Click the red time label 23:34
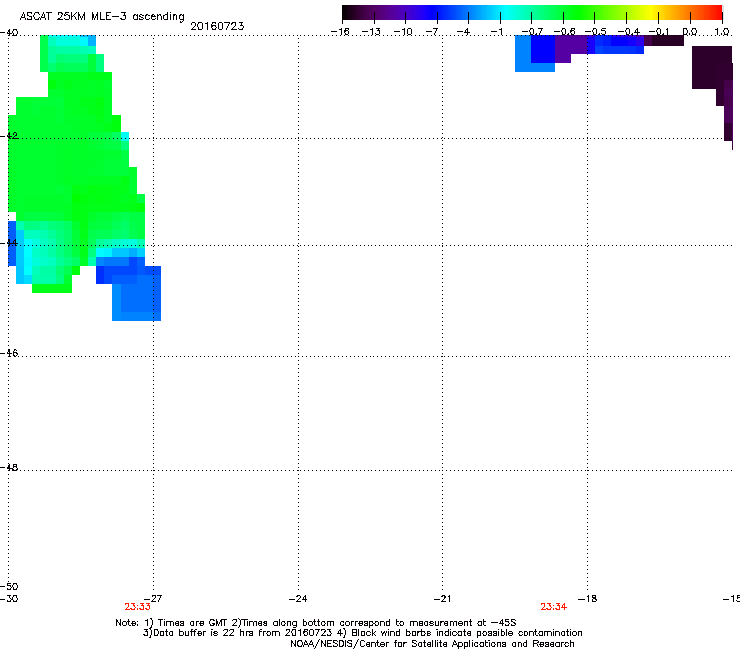Image resolution: width=740 pixels, height=650 pixels. 554,607
